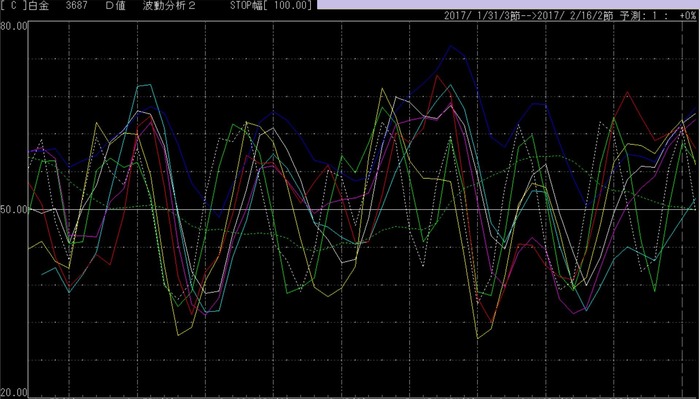This screenshot has height=399, width=700.
Task: Click the 20.00 axis label
Action: point(14,393)
